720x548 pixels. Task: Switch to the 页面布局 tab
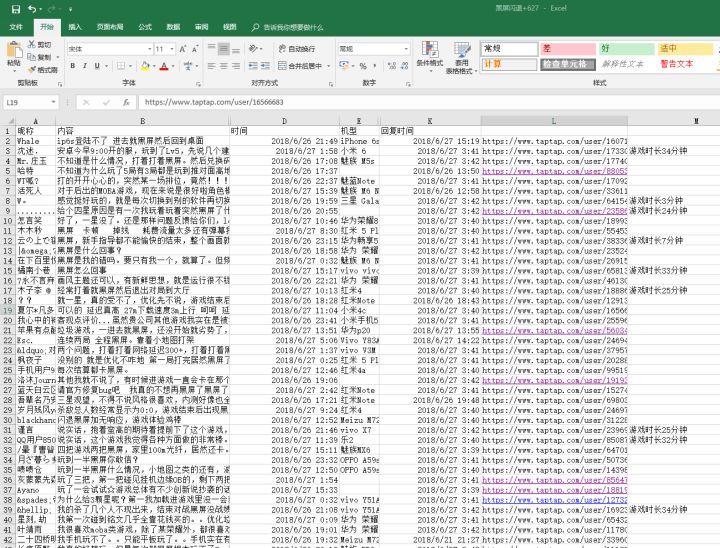110,27
